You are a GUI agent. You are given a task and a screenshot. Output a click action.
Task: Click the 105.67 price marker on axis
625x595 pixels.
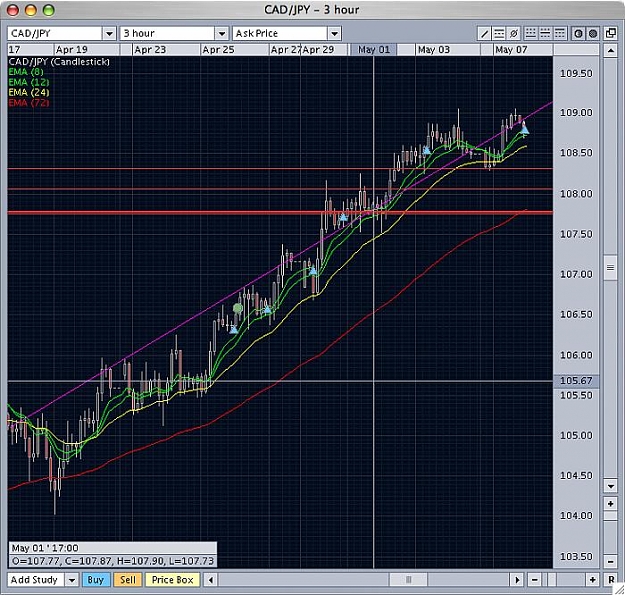pos(576,381)
